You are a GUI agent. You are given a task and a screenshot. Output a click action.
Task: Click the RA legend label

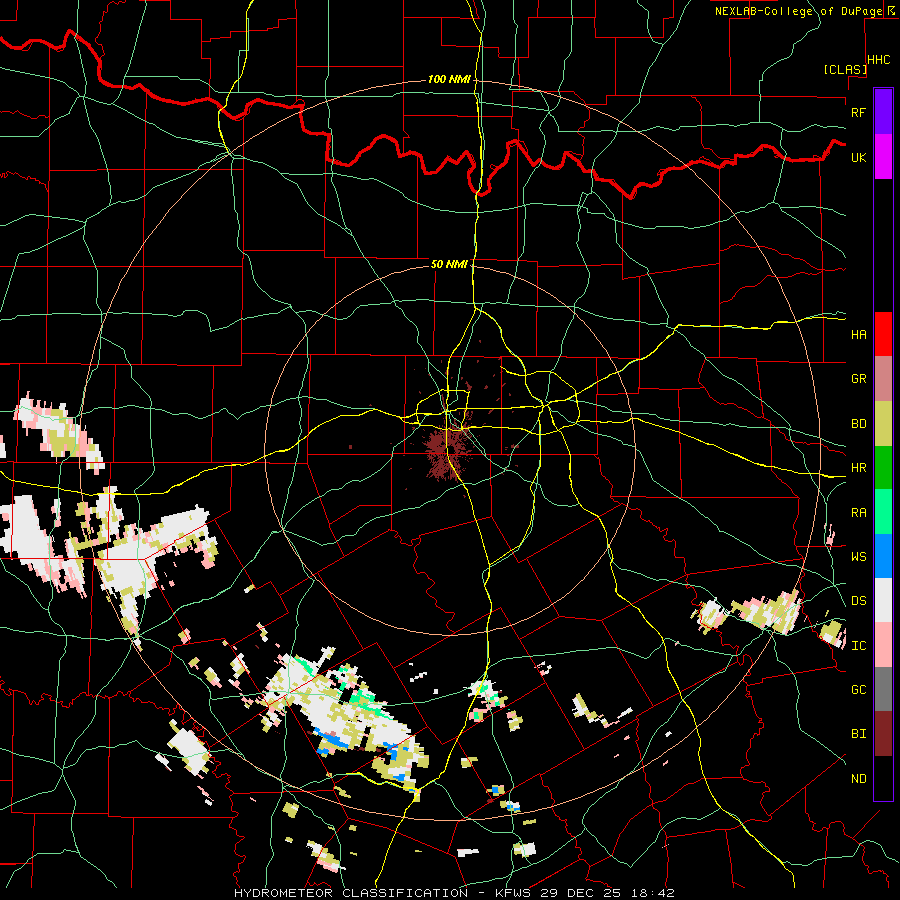coord(858,513)
